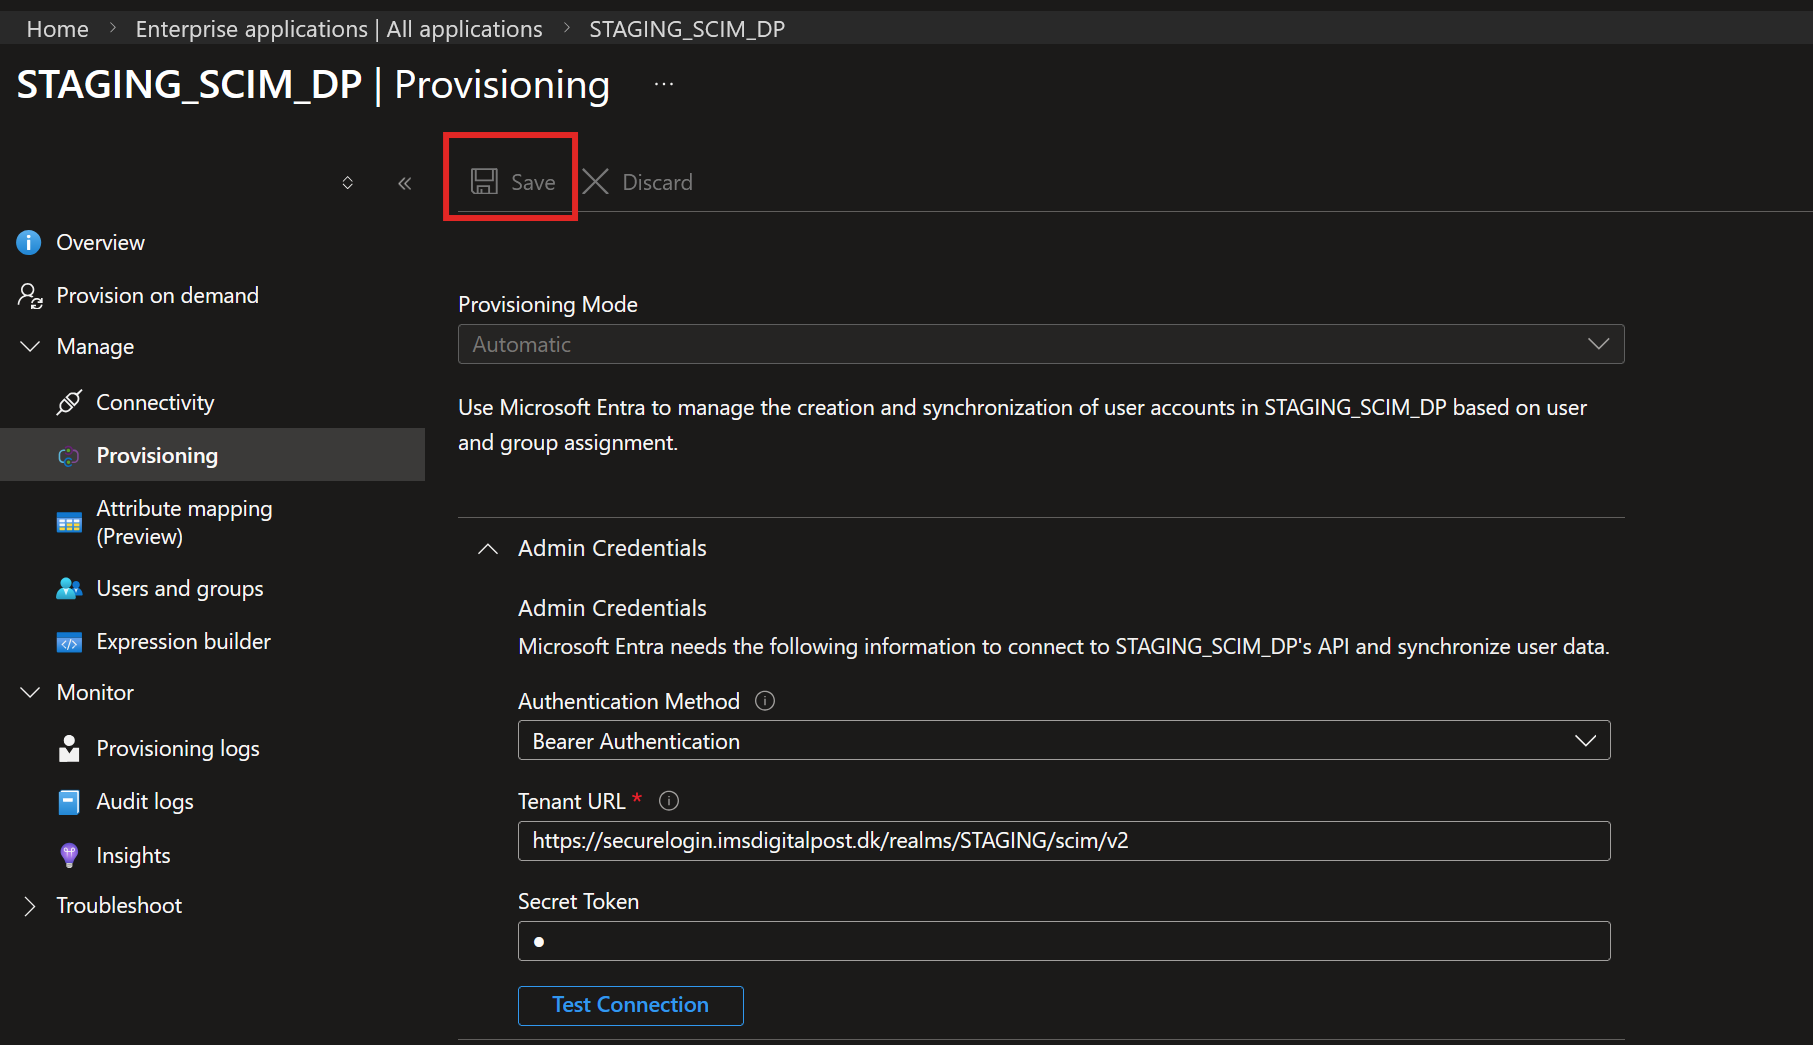Click the up-down sort arrows icon
1813x1045 pixels.
347,183
